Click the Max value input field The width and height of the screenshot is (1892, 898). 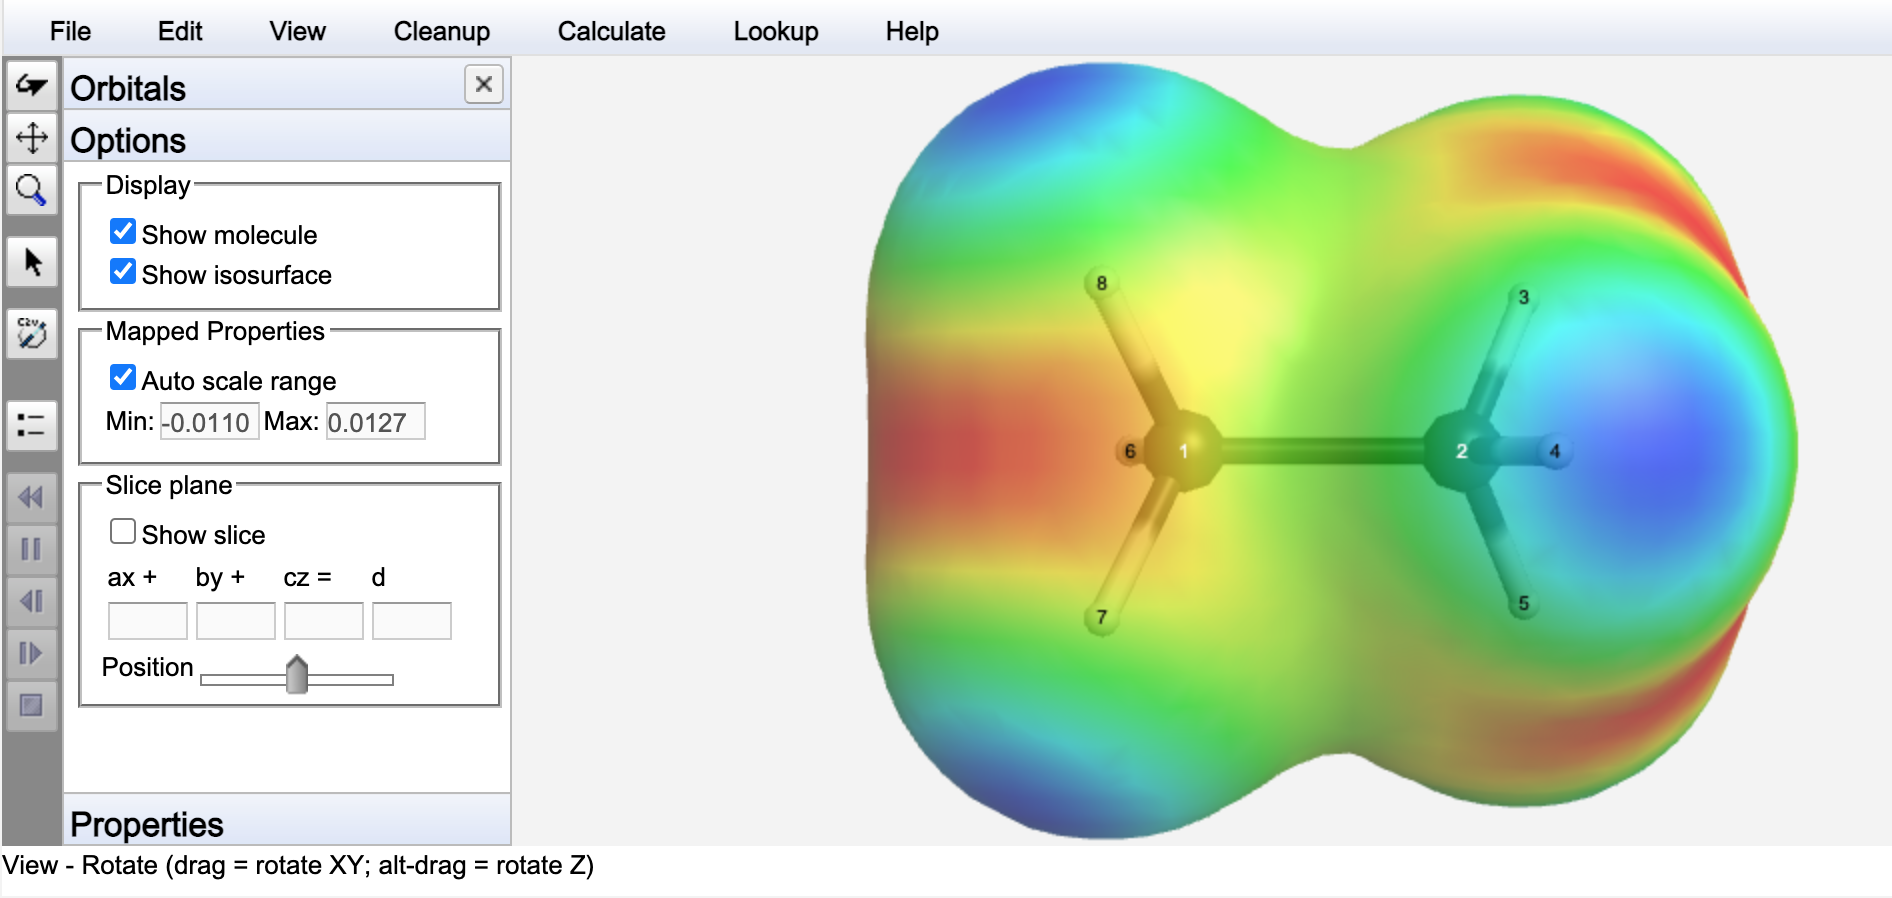[375, 422]
